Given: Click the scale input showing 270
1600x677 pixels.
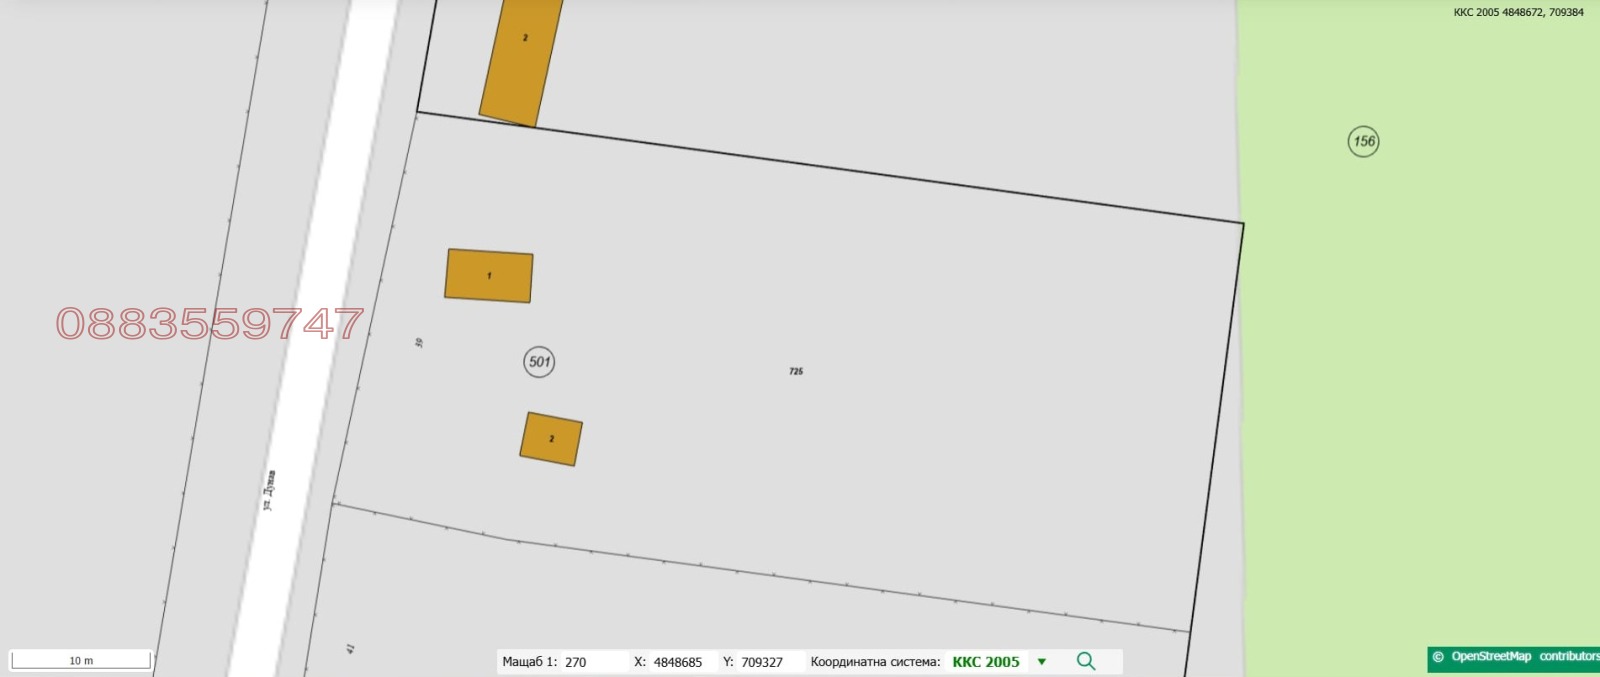Looking at the screenshot, I should point(590,662).
